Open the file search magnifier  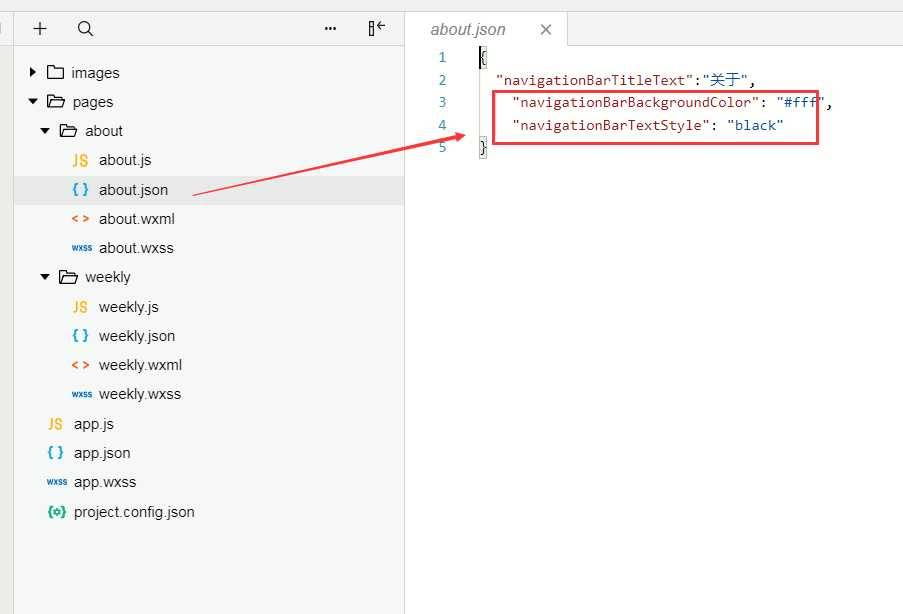85,28
